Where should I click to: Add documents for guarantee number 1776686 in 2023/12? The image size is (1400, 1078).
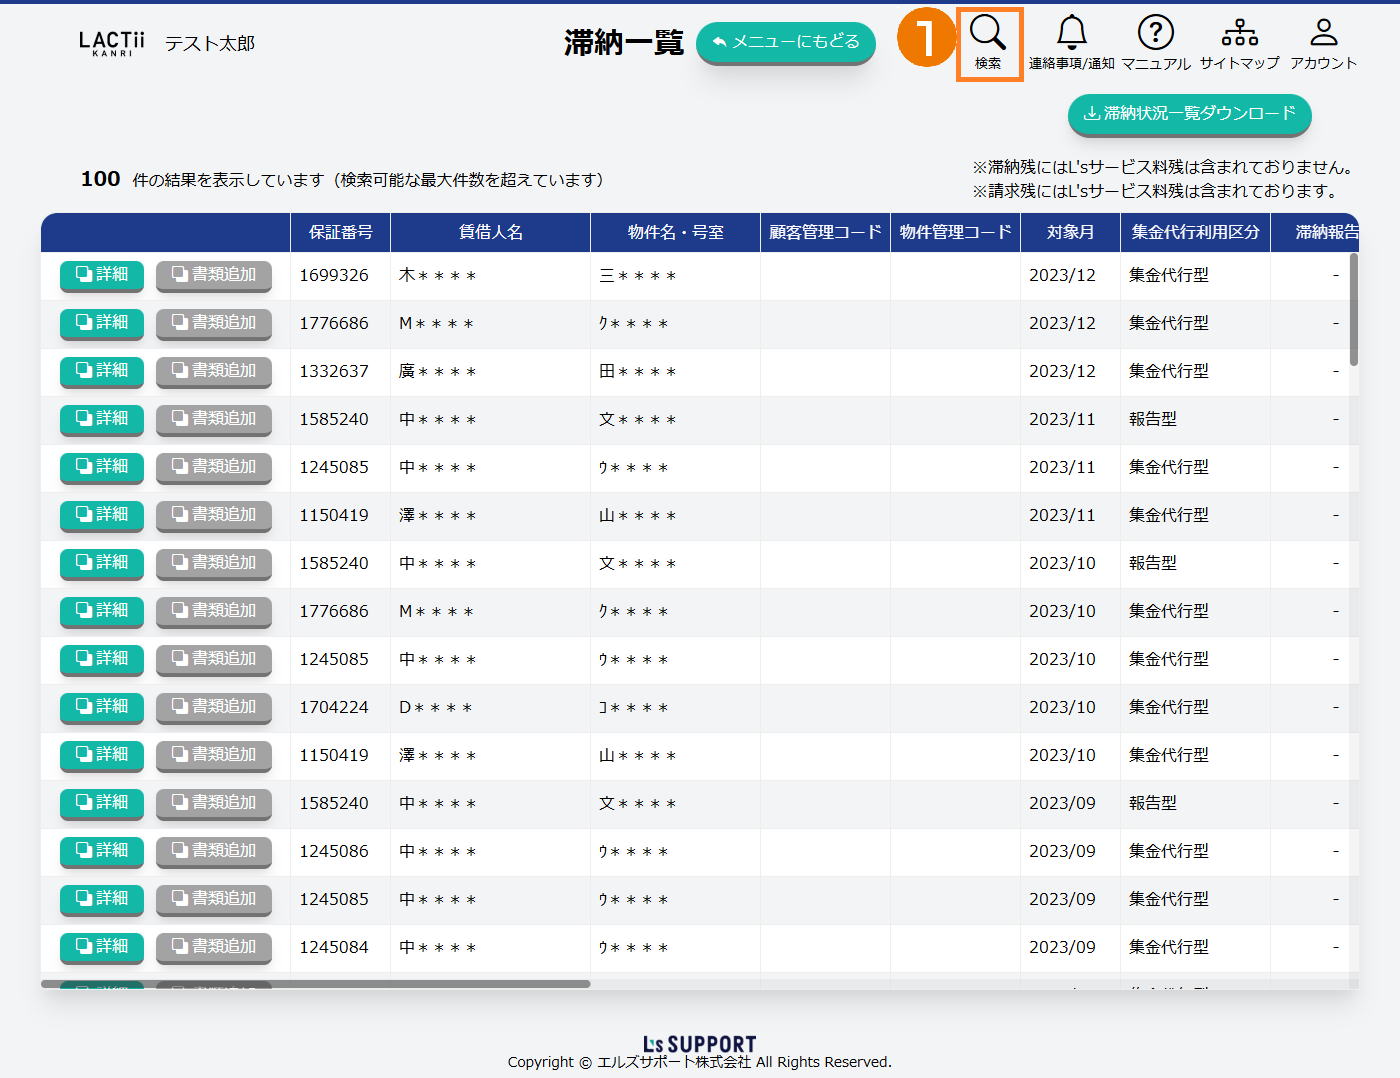[214, 323]
